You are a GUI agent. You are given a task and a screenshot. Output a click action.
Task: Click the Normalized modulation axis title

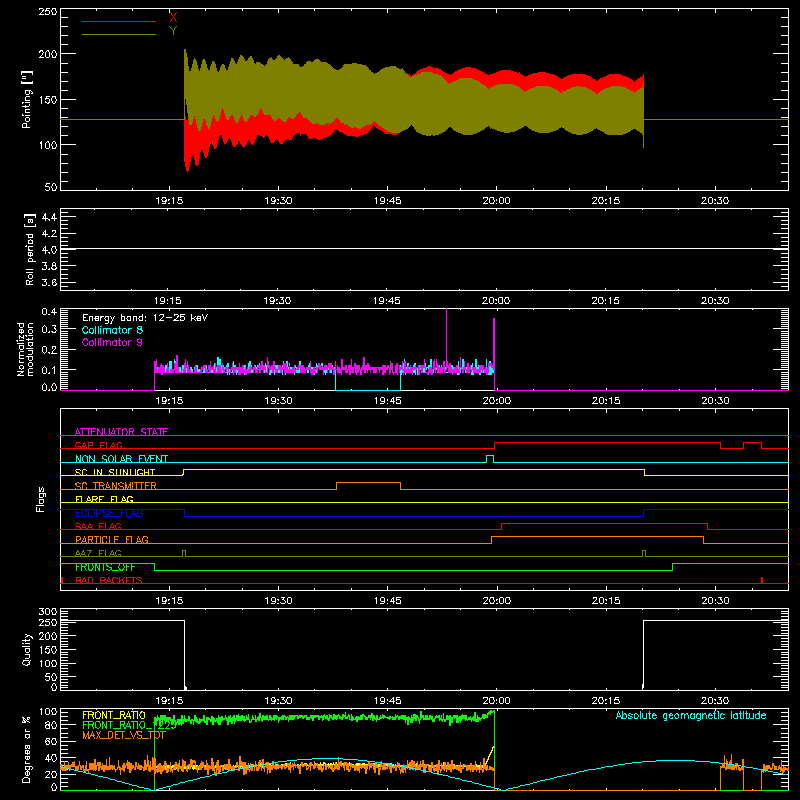point(25,349)
